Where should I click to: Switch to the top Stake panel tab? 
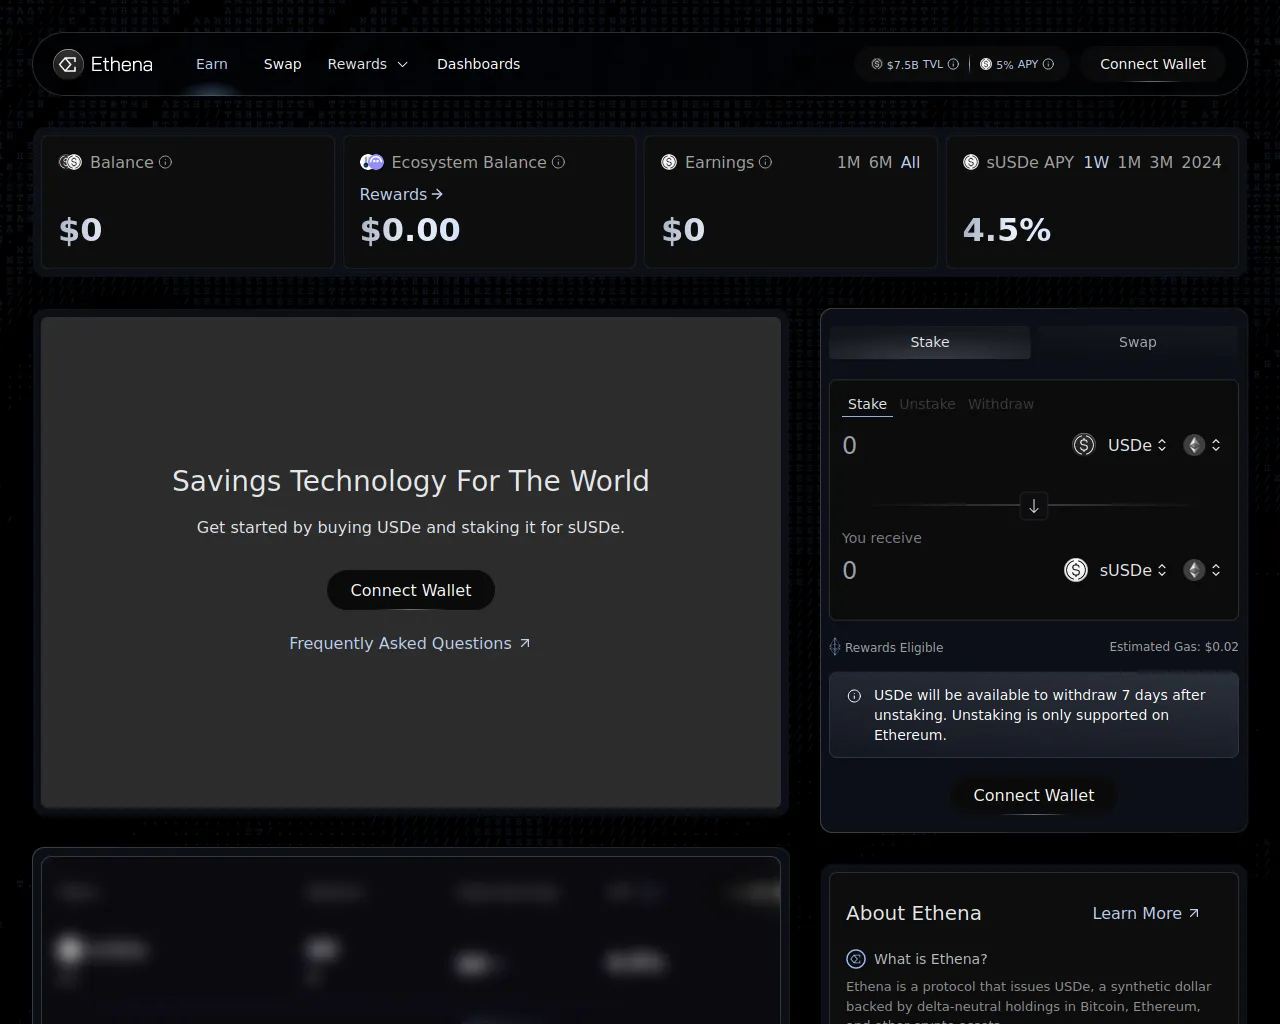pyautogui.click(x=930, y=342)
